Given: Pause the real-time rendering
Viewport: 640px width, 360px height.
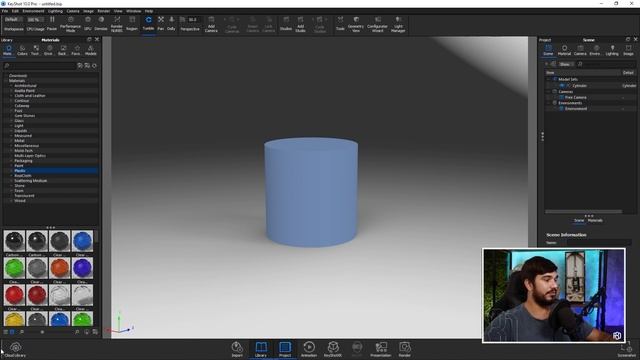Looking at the screenshot, I should point(52,24).
